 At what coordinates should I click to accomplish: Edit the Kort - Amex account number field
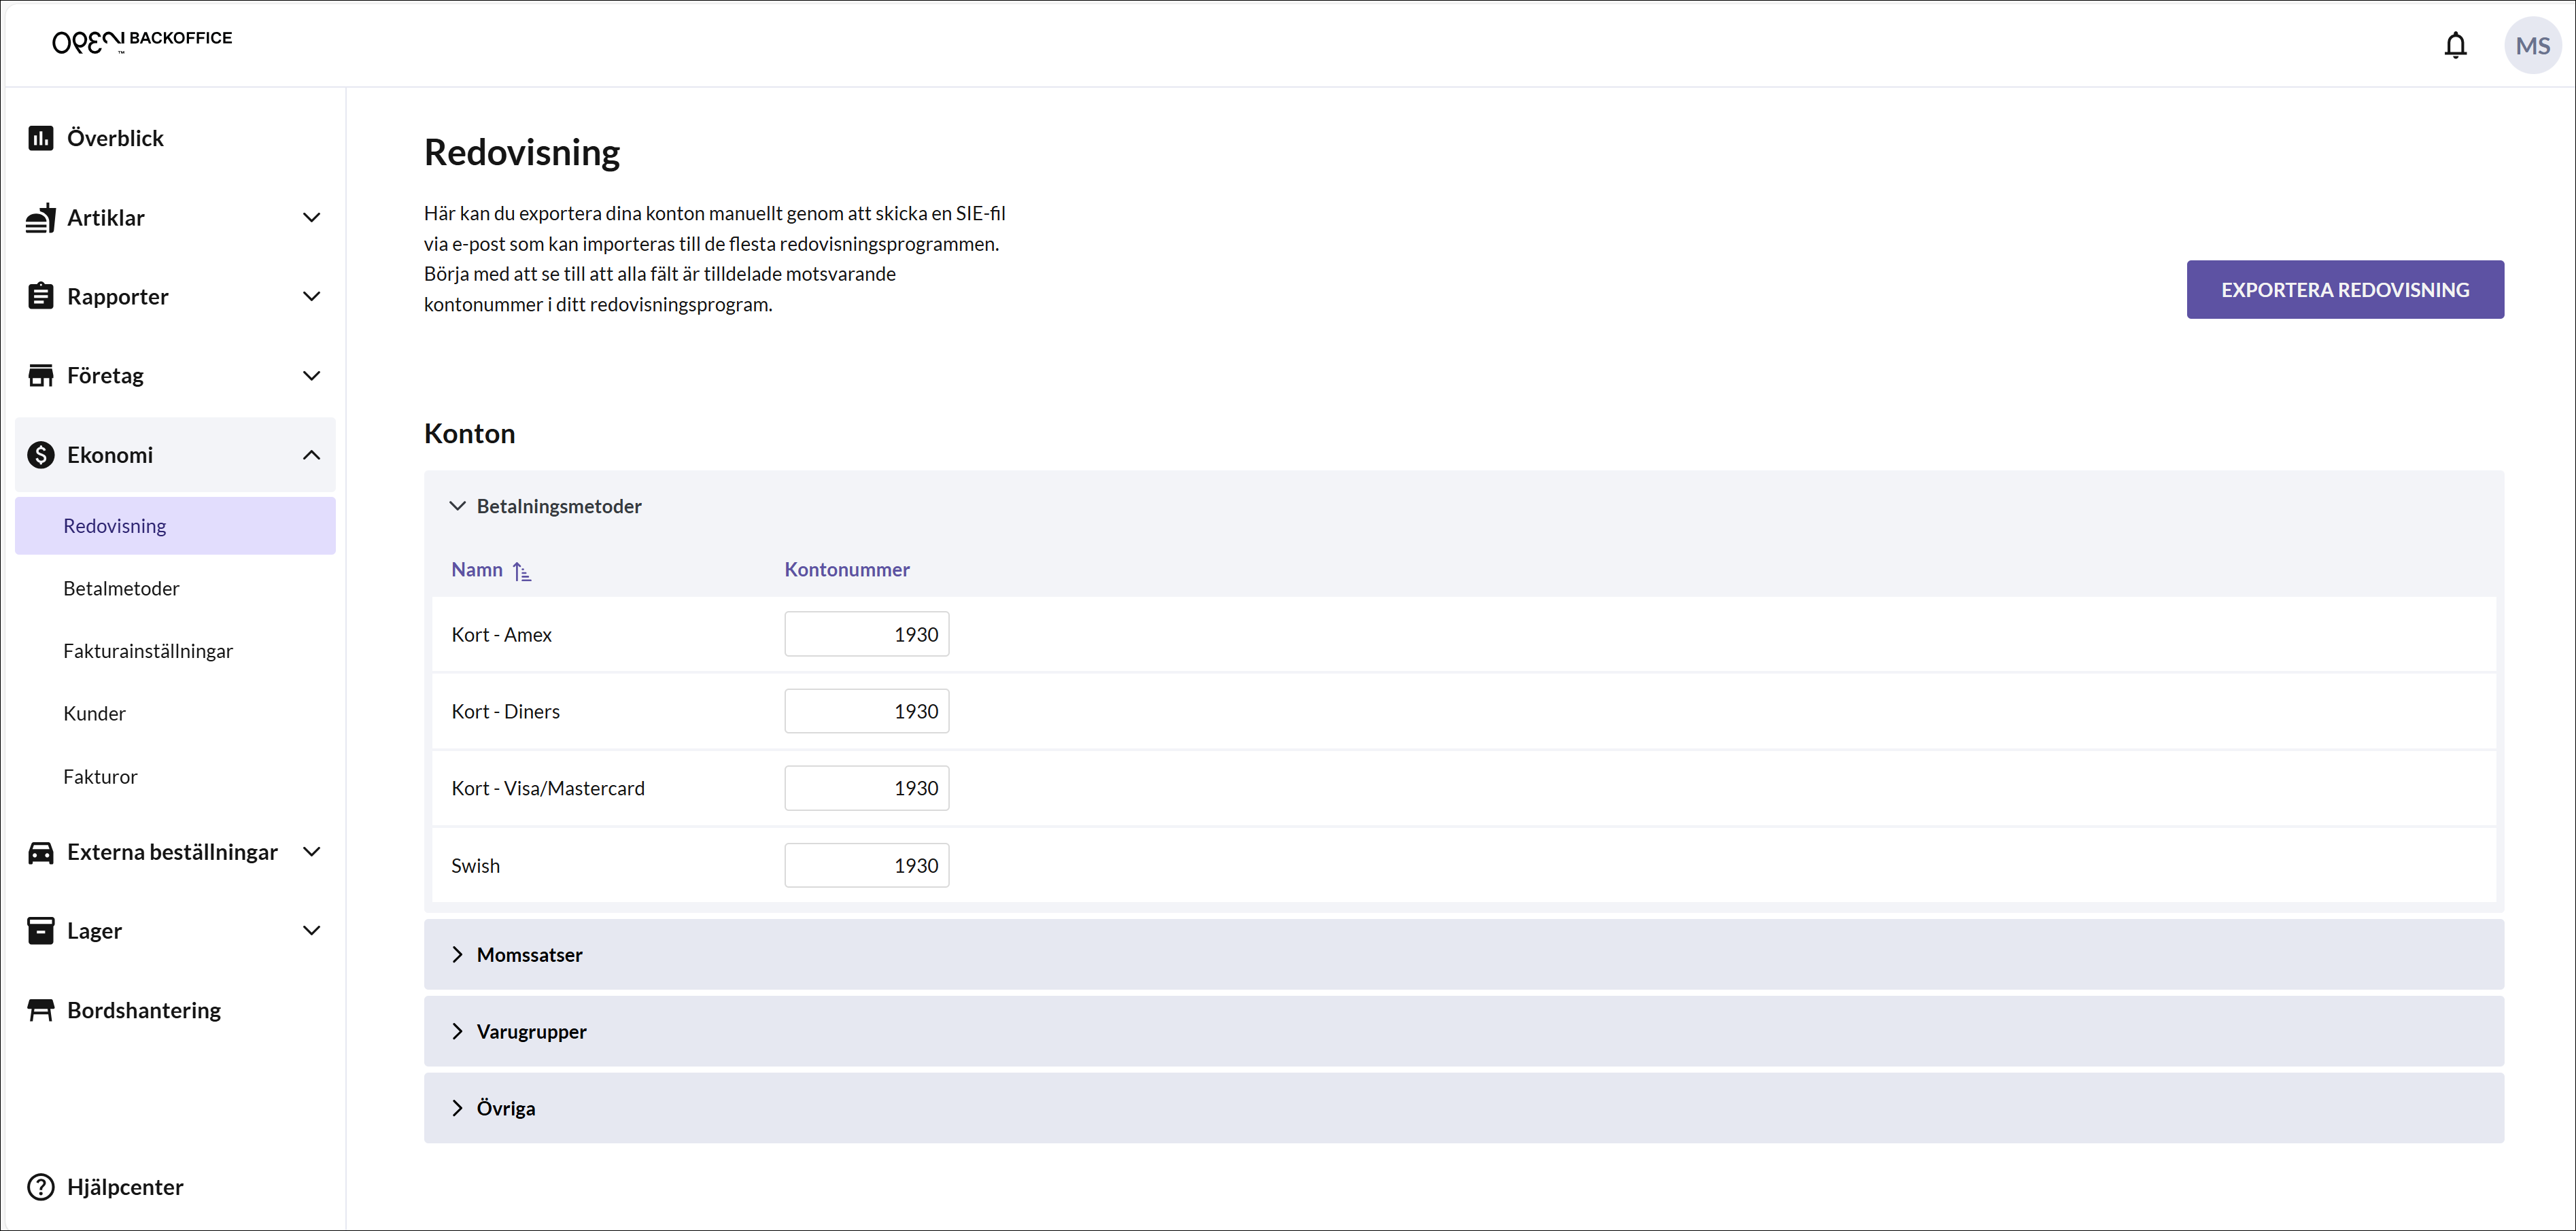[x=867, y=634]
